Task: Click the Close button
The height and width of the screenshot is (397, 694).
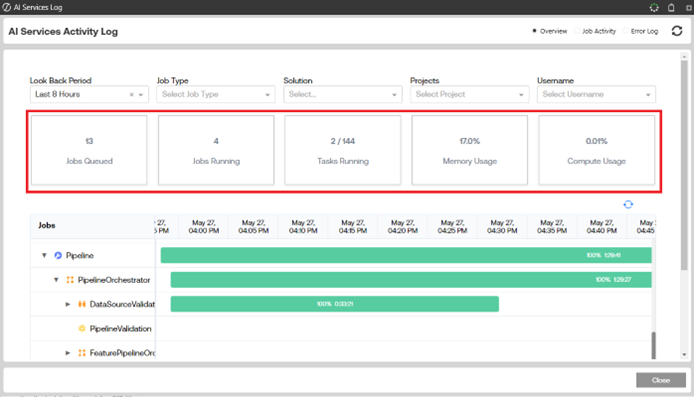Action: [x=661, y=380]
